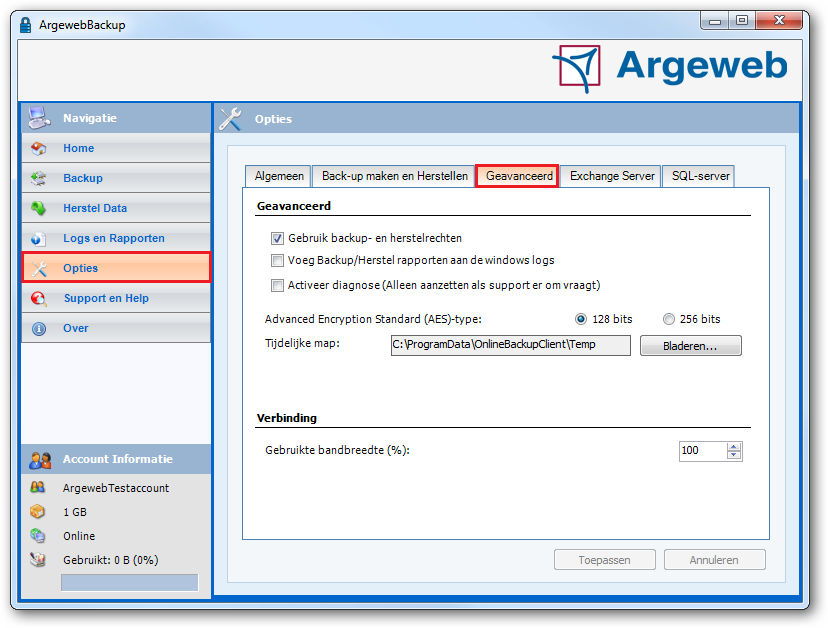Minimize the ArgewebBackup window
This screenshot has height=628, width=828.
tap(715, 21)
